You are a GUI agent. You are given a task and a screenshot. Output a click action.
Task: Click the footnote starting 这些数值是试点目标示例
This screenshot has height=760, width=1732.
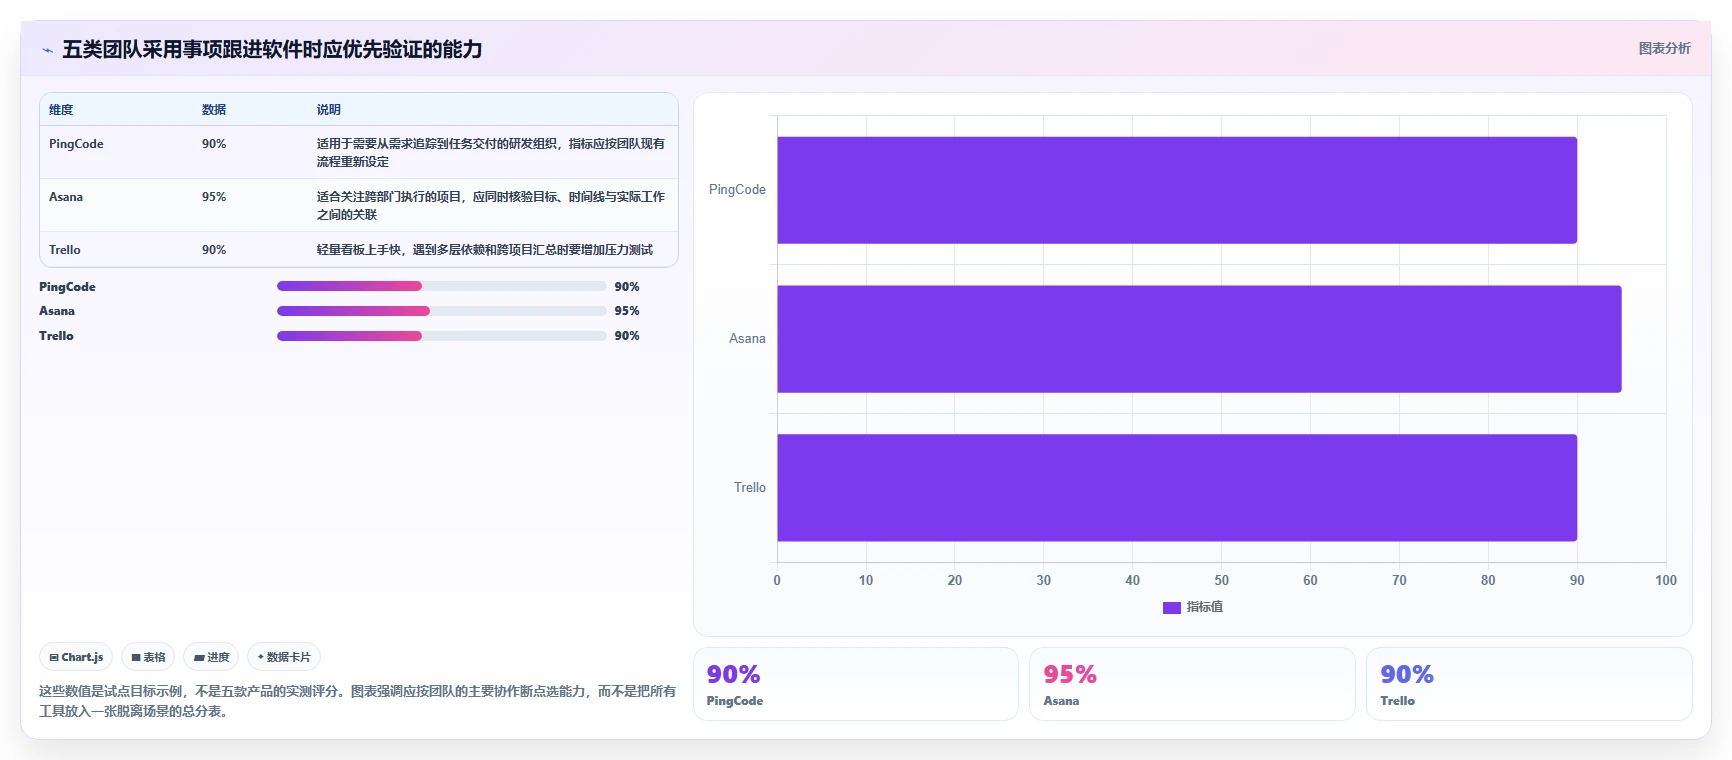[357, 701]
